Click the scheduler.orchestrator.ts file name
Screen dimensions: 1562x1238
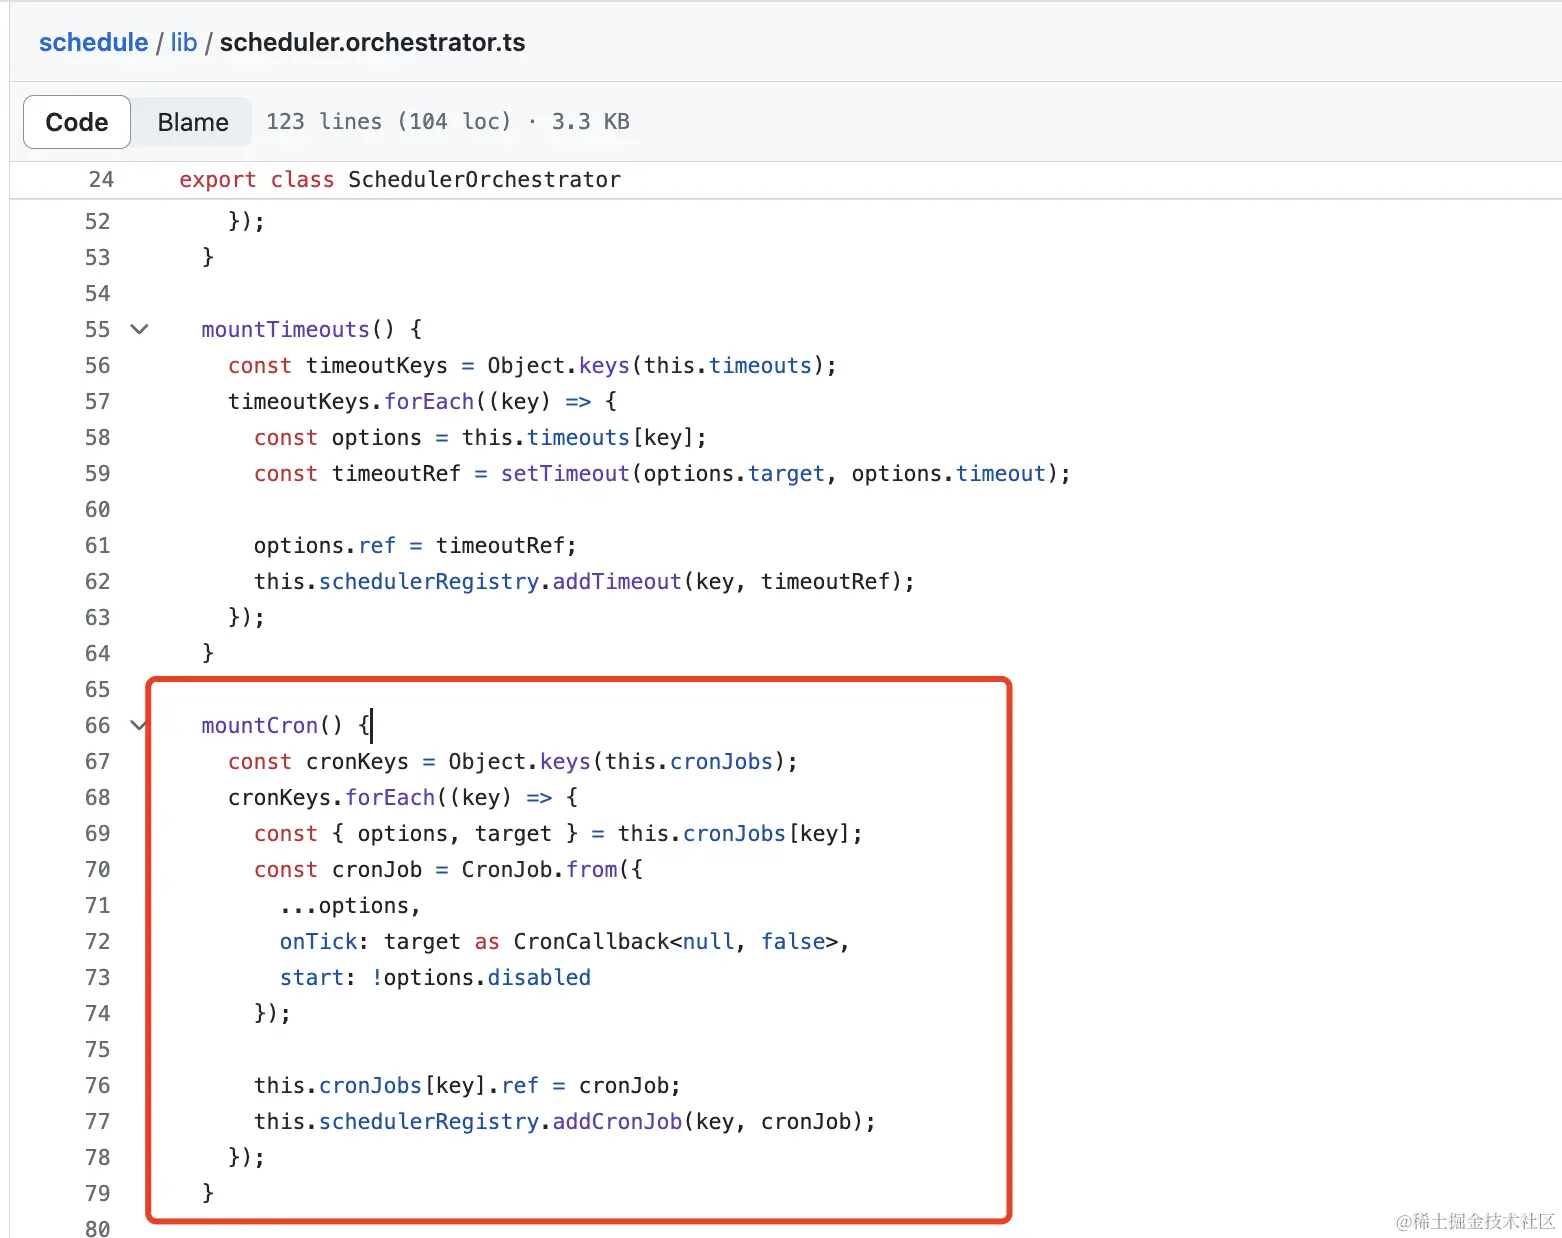[372, 42]
